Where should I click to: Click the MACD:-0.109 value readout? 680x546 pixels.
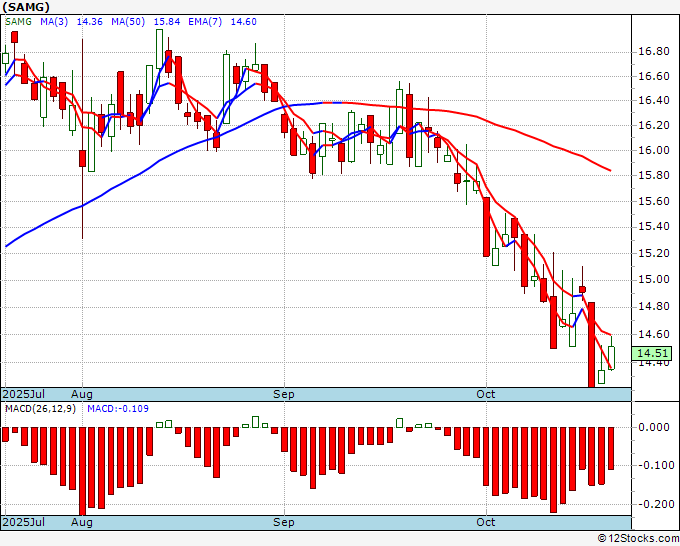click(118, 409)
